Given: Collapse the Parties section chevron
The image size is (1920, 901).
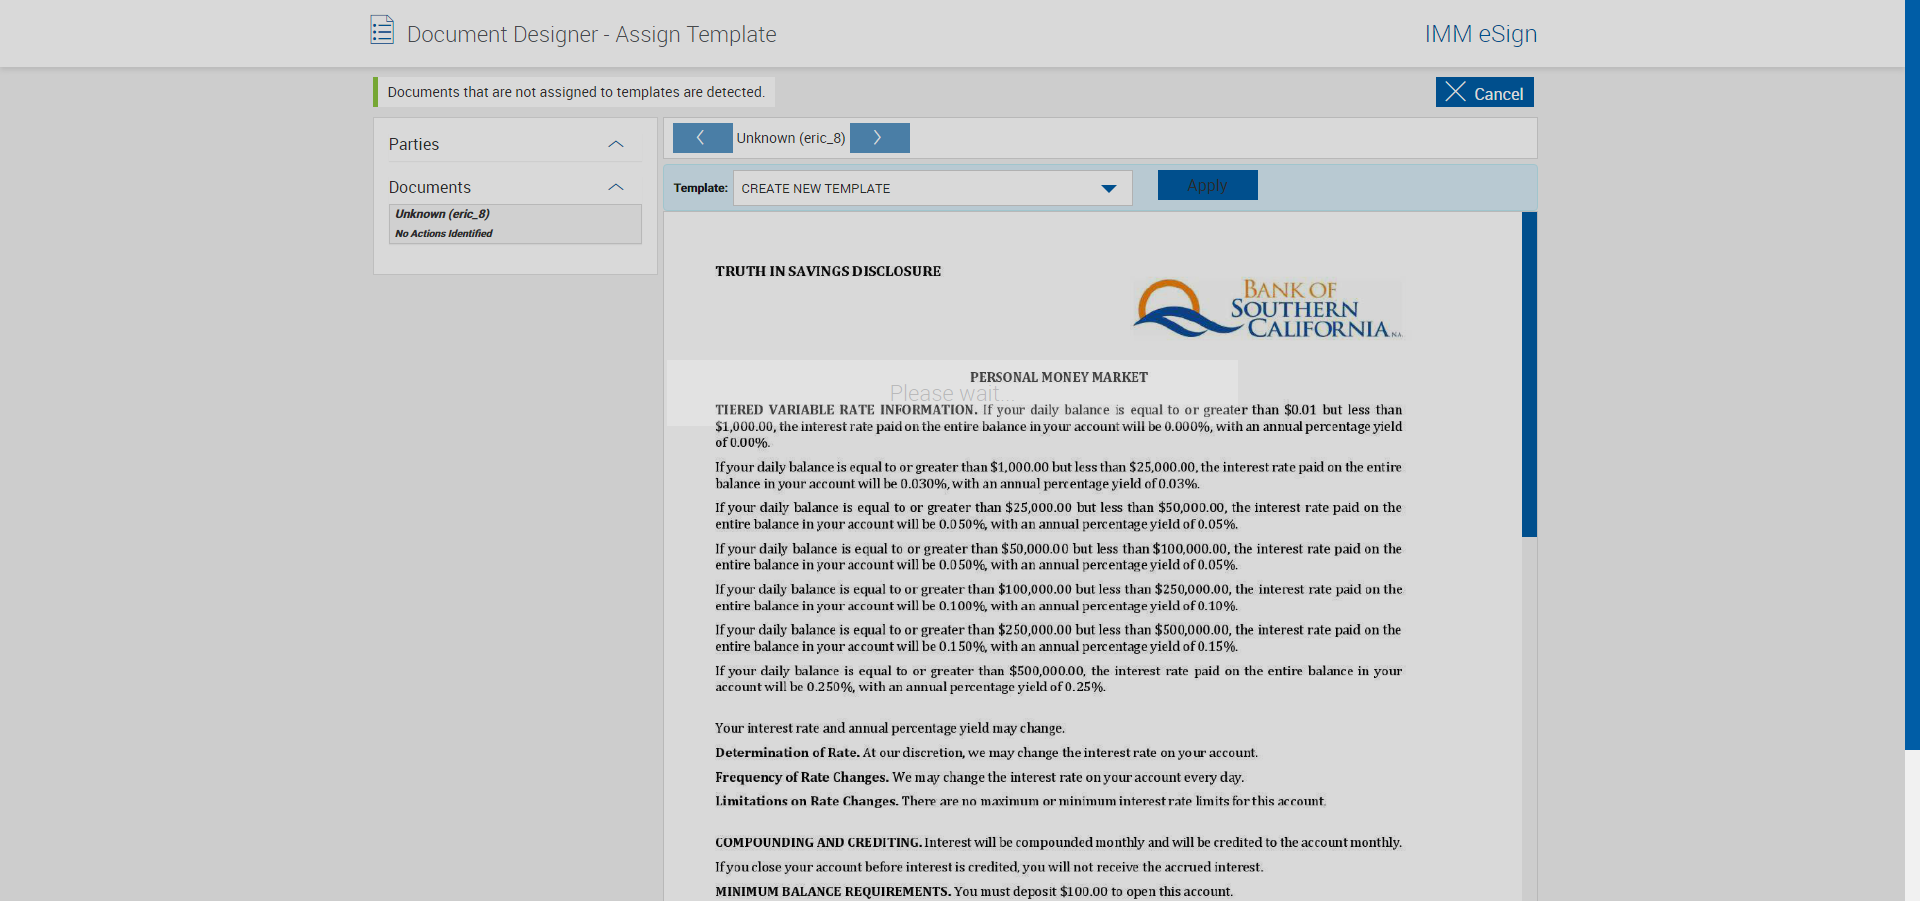Looking at the screenshot, I should pos(616,144).
